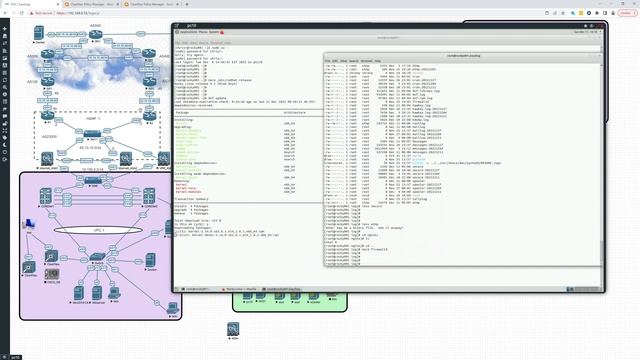The width and height of the screenshot is (640, 360).
Task: Launch Firefox icon in VNC desktop panel
Action: click(222, 32)
